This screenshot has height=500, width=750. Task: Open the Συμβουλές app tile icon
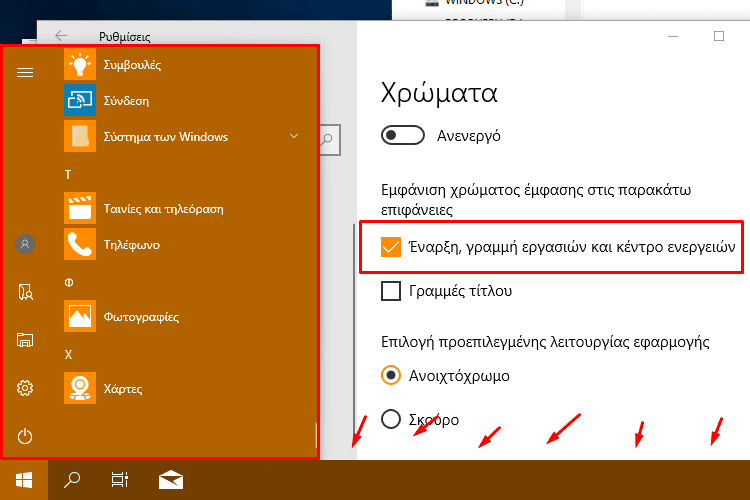tap(80, 64)
